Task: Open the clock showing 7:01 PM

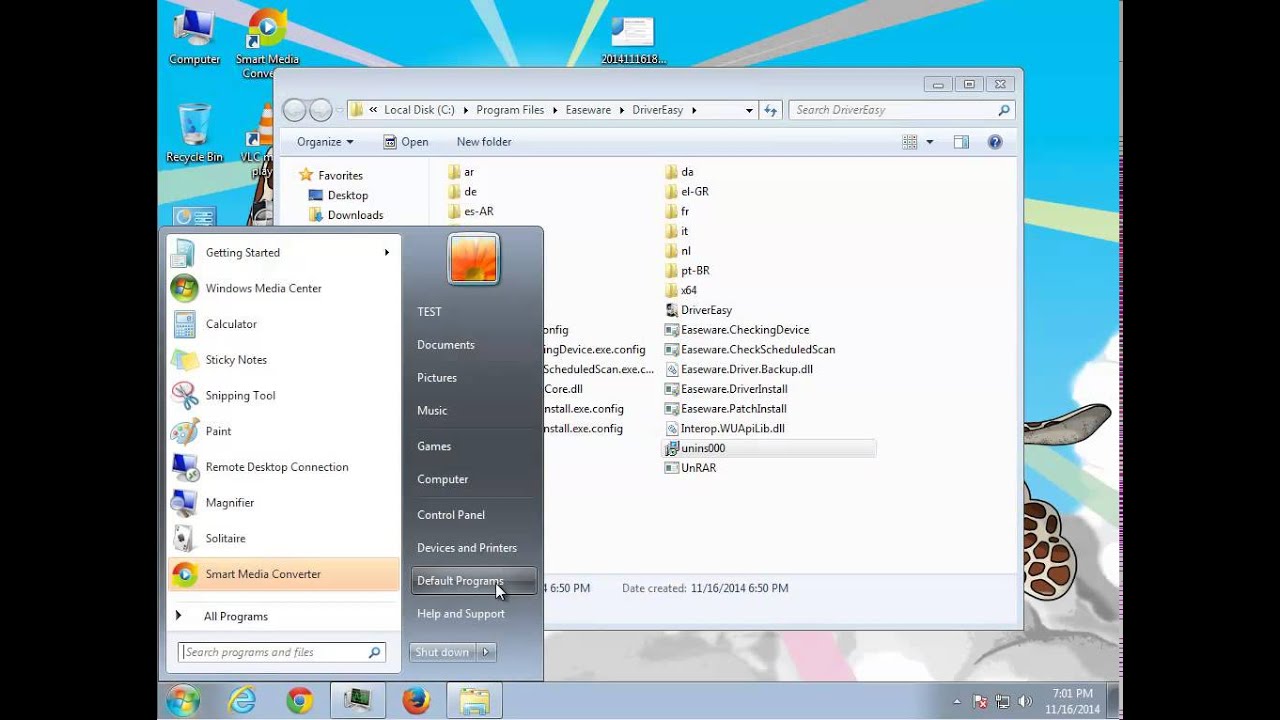Action: pyautogui.click(x=1072, y=701)
